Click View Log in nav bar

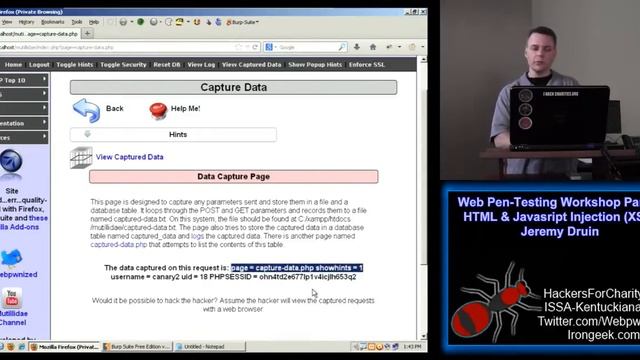tap(201, 64)
